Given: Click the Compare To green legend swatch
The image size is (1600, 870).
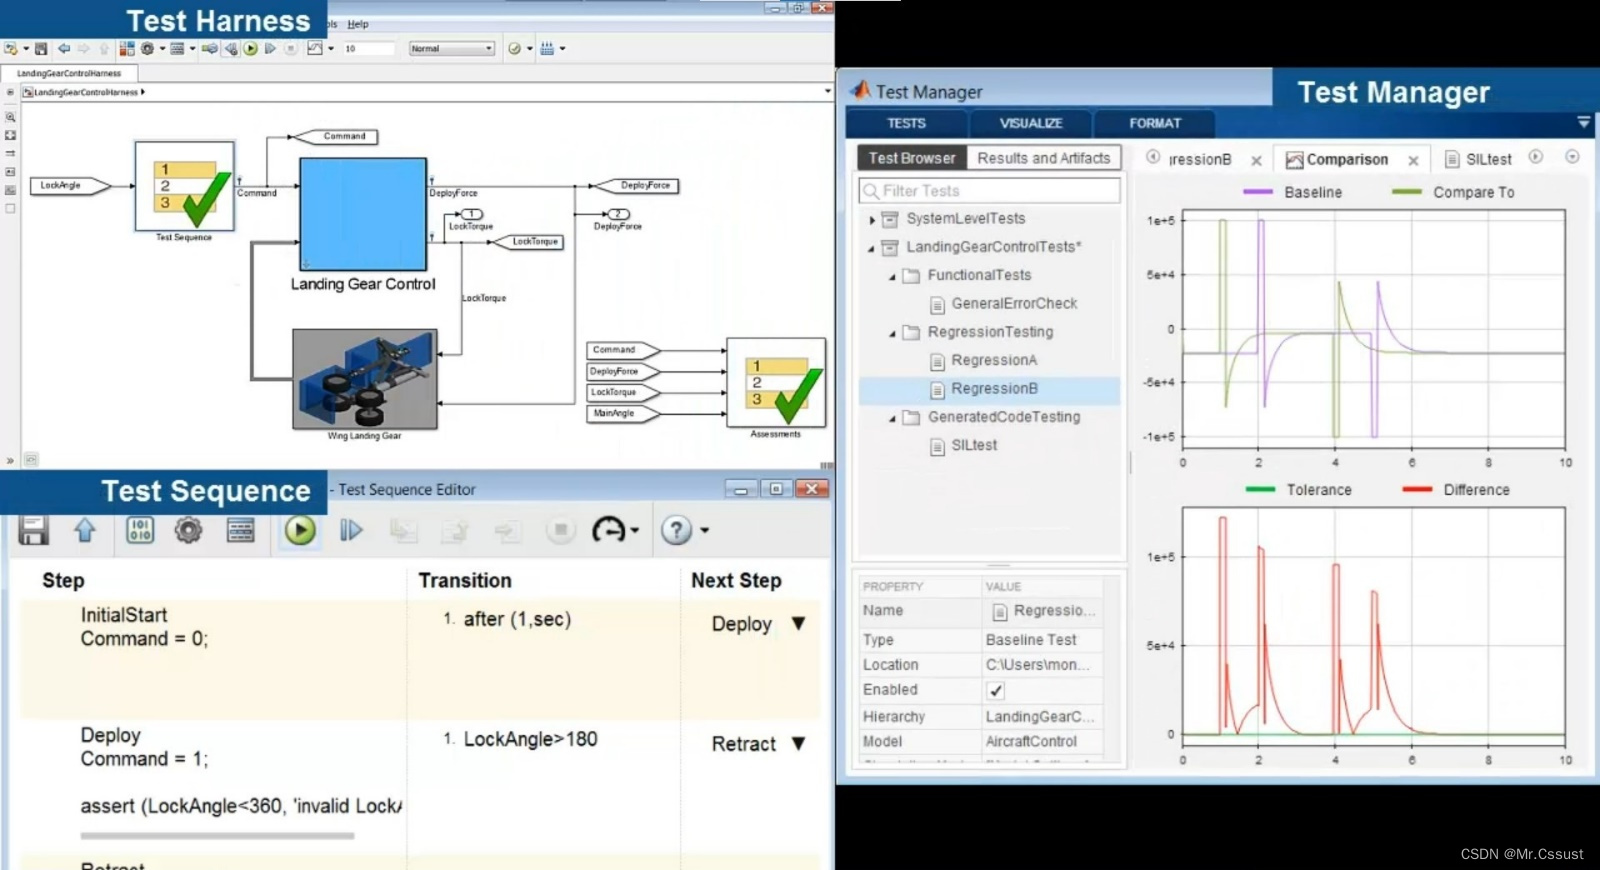Looking at the screenshot, I should pos(1407,192).
